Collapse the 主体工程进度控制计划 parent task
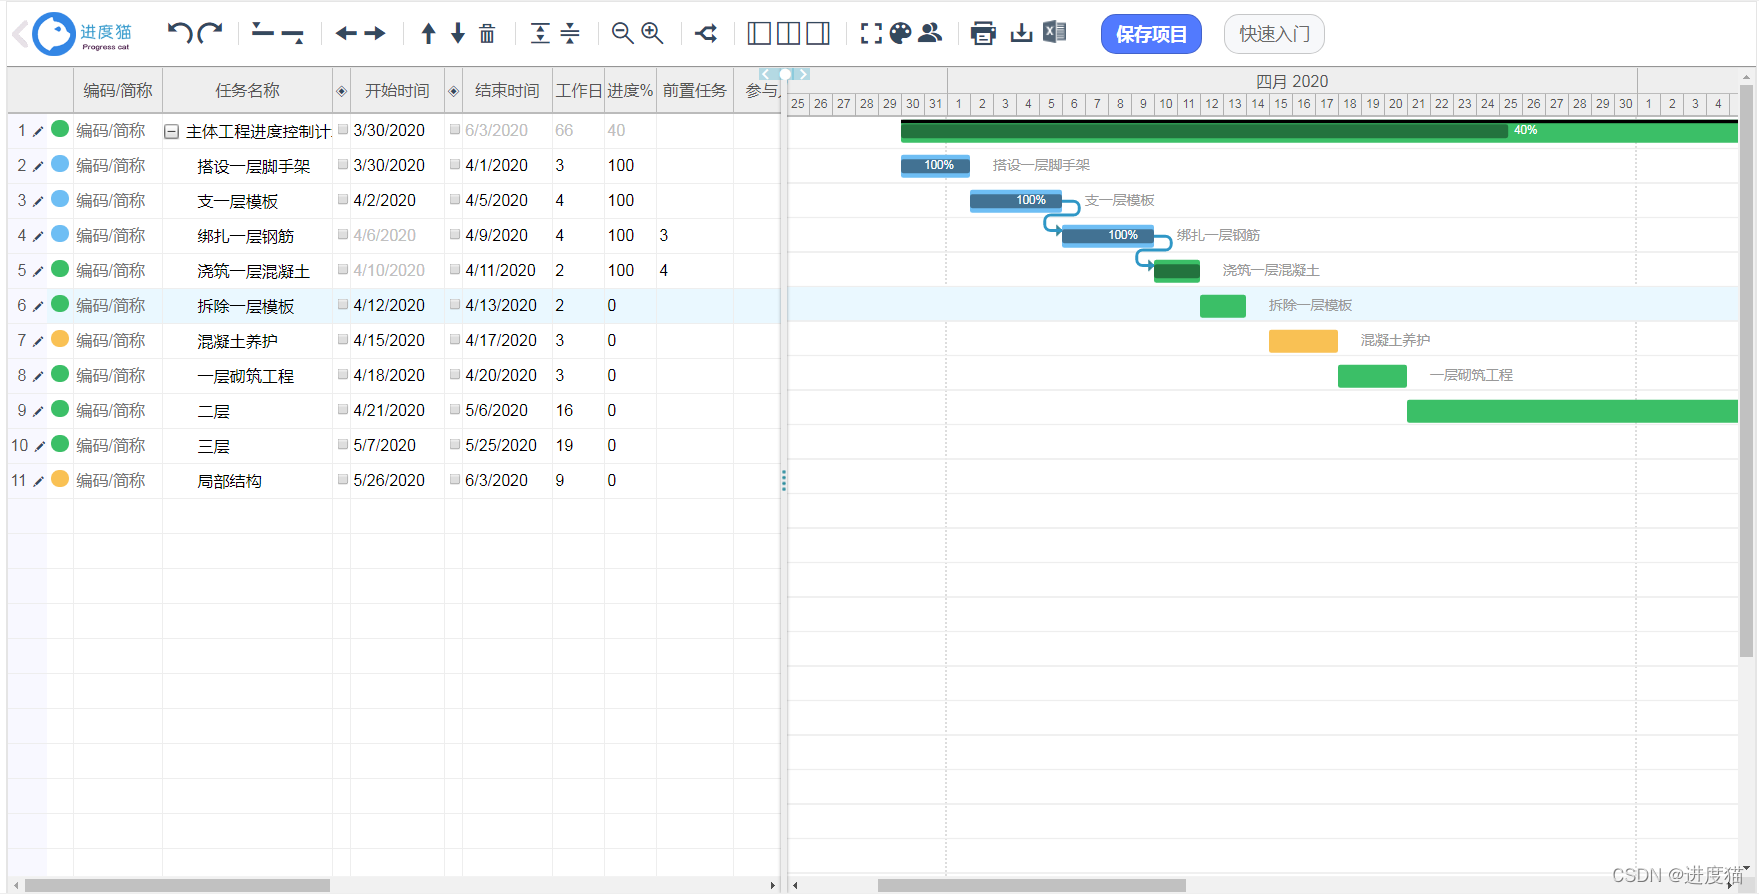Viewport: 1759px width, 894px height. 171,131
